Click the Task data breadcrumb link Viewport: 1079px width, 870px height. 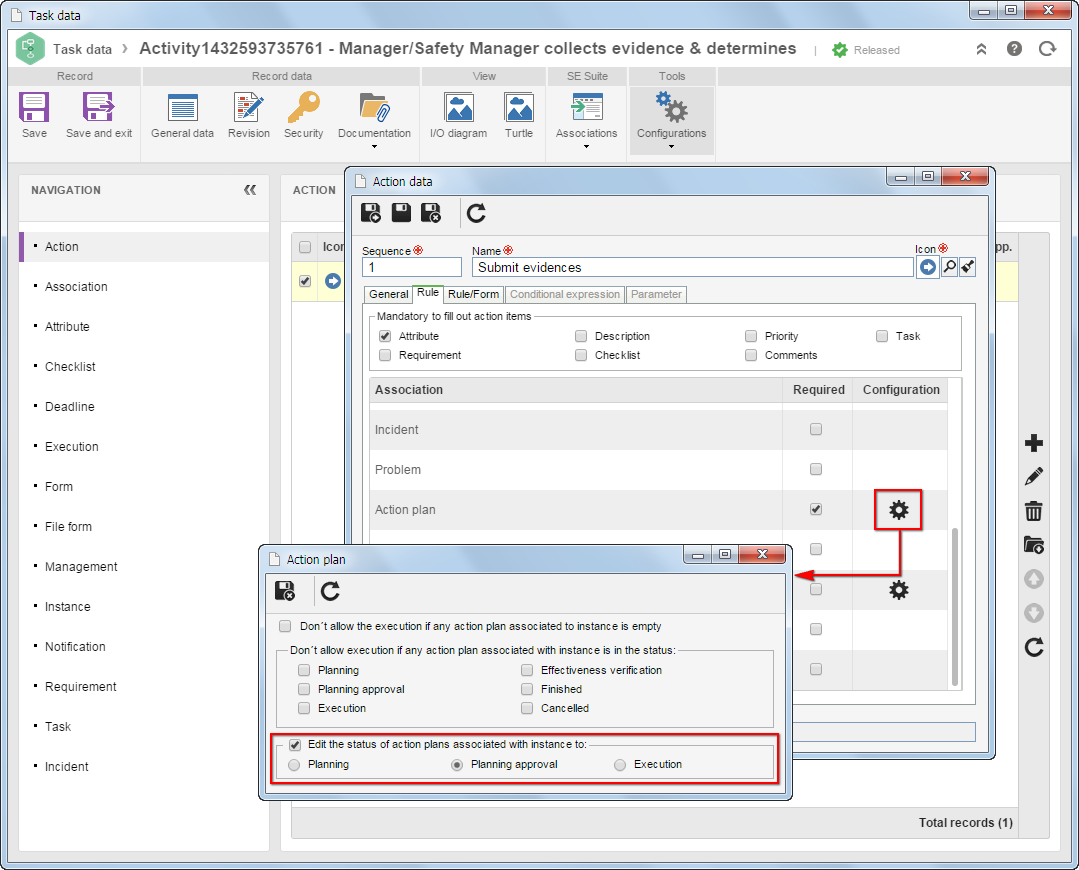pyautogui.click(x=82, y=49)
